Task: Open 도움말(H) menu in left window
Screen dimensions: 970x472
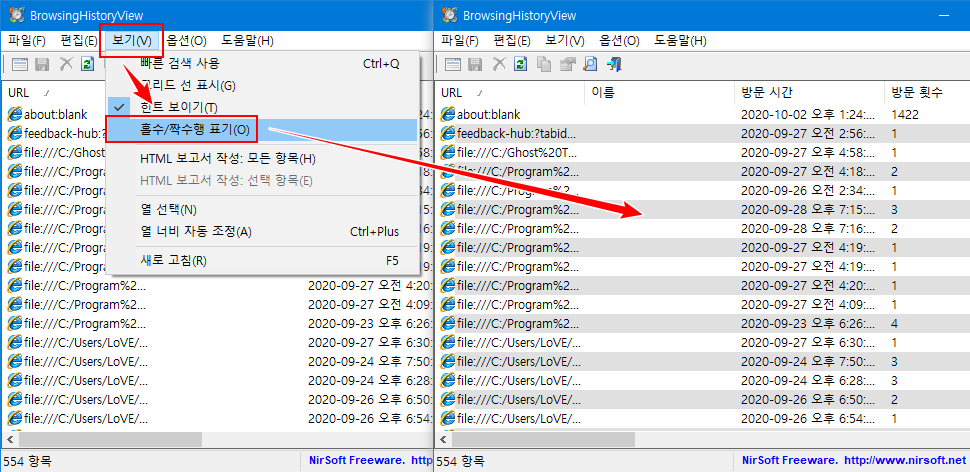Action: pyautogui.click(x=247, y=41)
